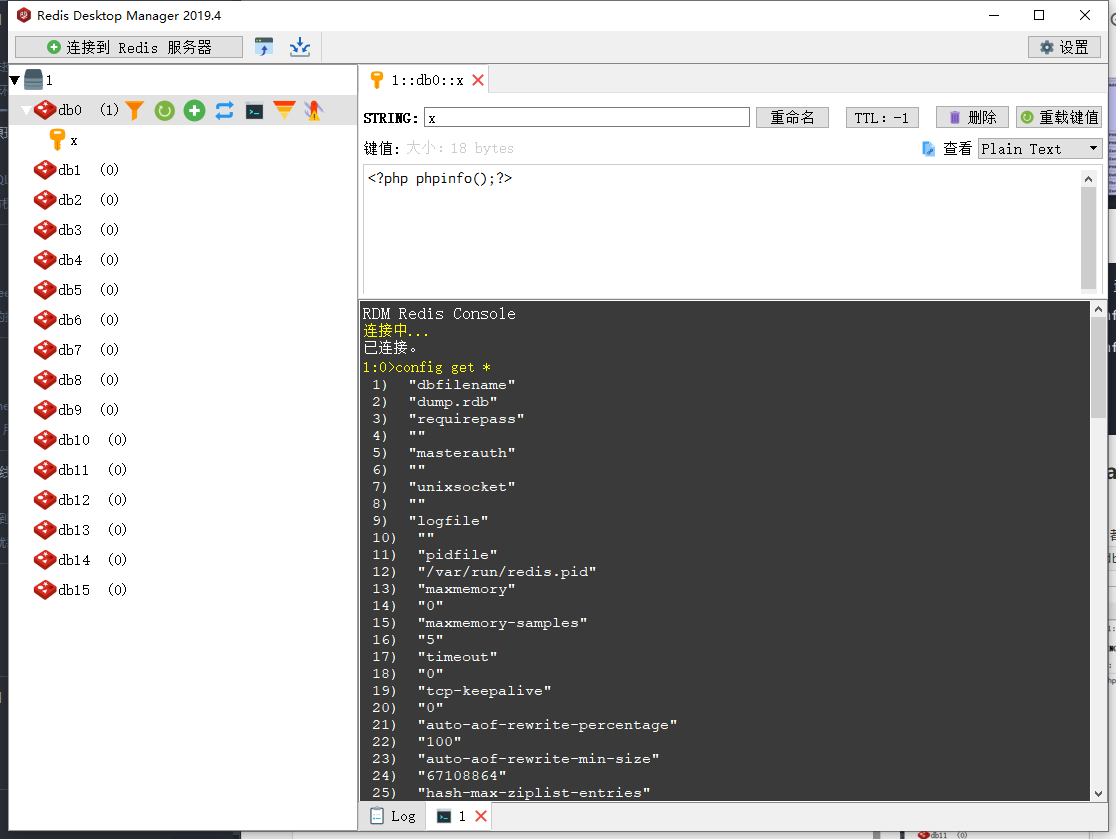Viewport: 1116px width, 839px height.
Task: Click the 重载键值 reload value button
Action: [x=1059, y=117]
